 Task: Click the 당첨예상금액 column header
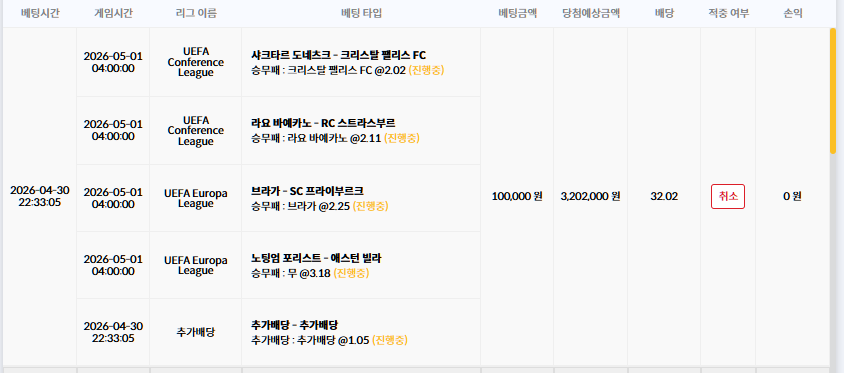click(x=590, y=13)
